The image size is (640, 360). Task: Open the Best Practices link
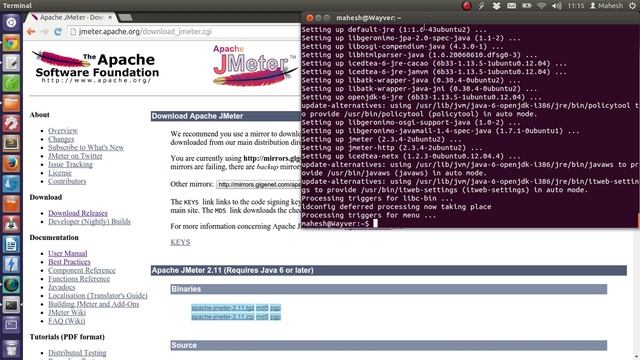pyautogui.click(x=69, y=262)
